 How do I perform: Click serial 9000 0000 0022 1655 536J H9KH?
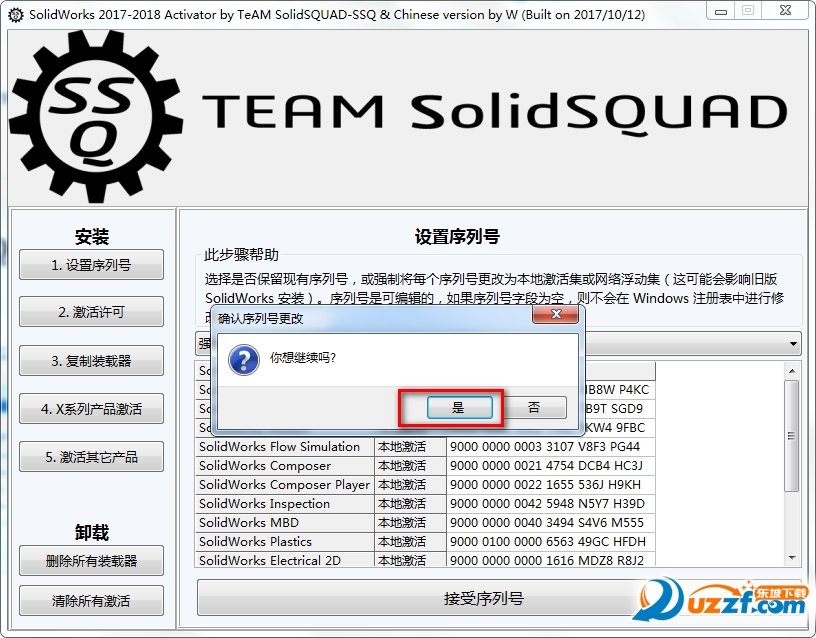point(551,485)
